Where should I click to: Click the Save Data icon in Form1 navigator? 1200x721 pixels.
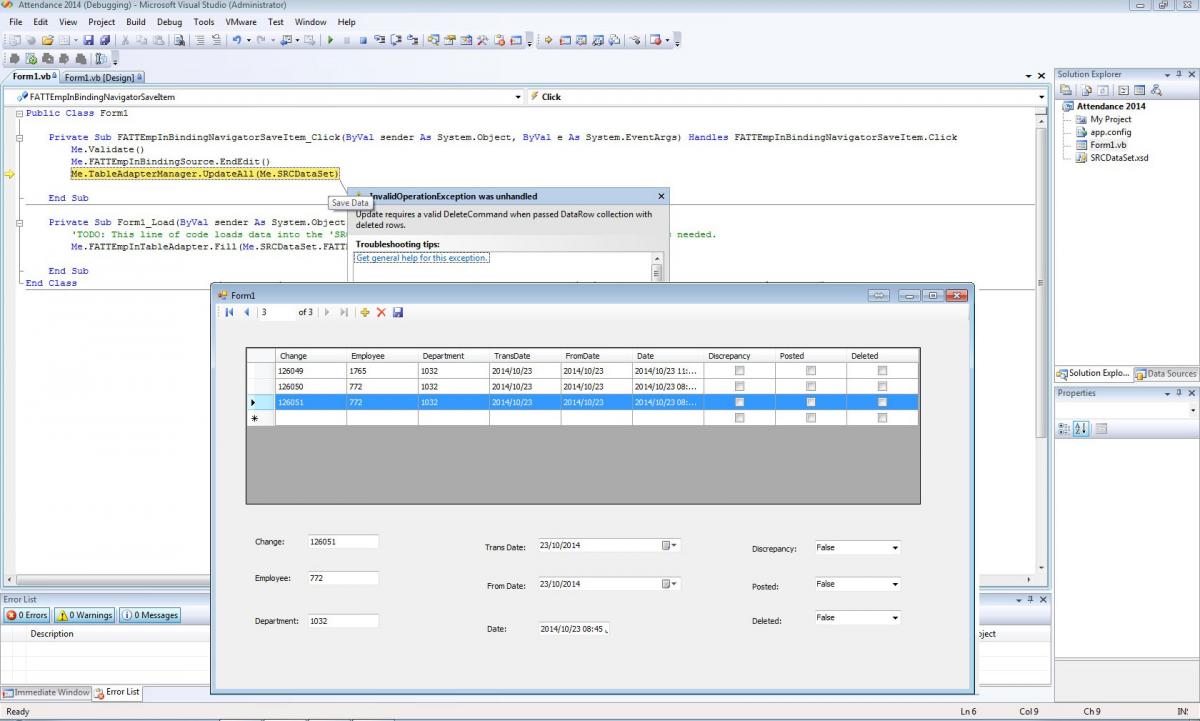click(398, 312)
